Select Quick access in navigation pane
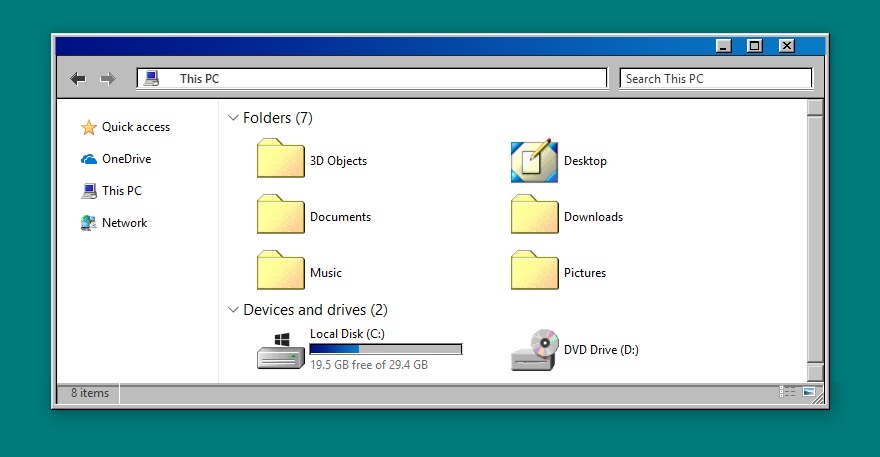Image resolution: width=880 pixels, height=457 pixels. pos(135,127)
